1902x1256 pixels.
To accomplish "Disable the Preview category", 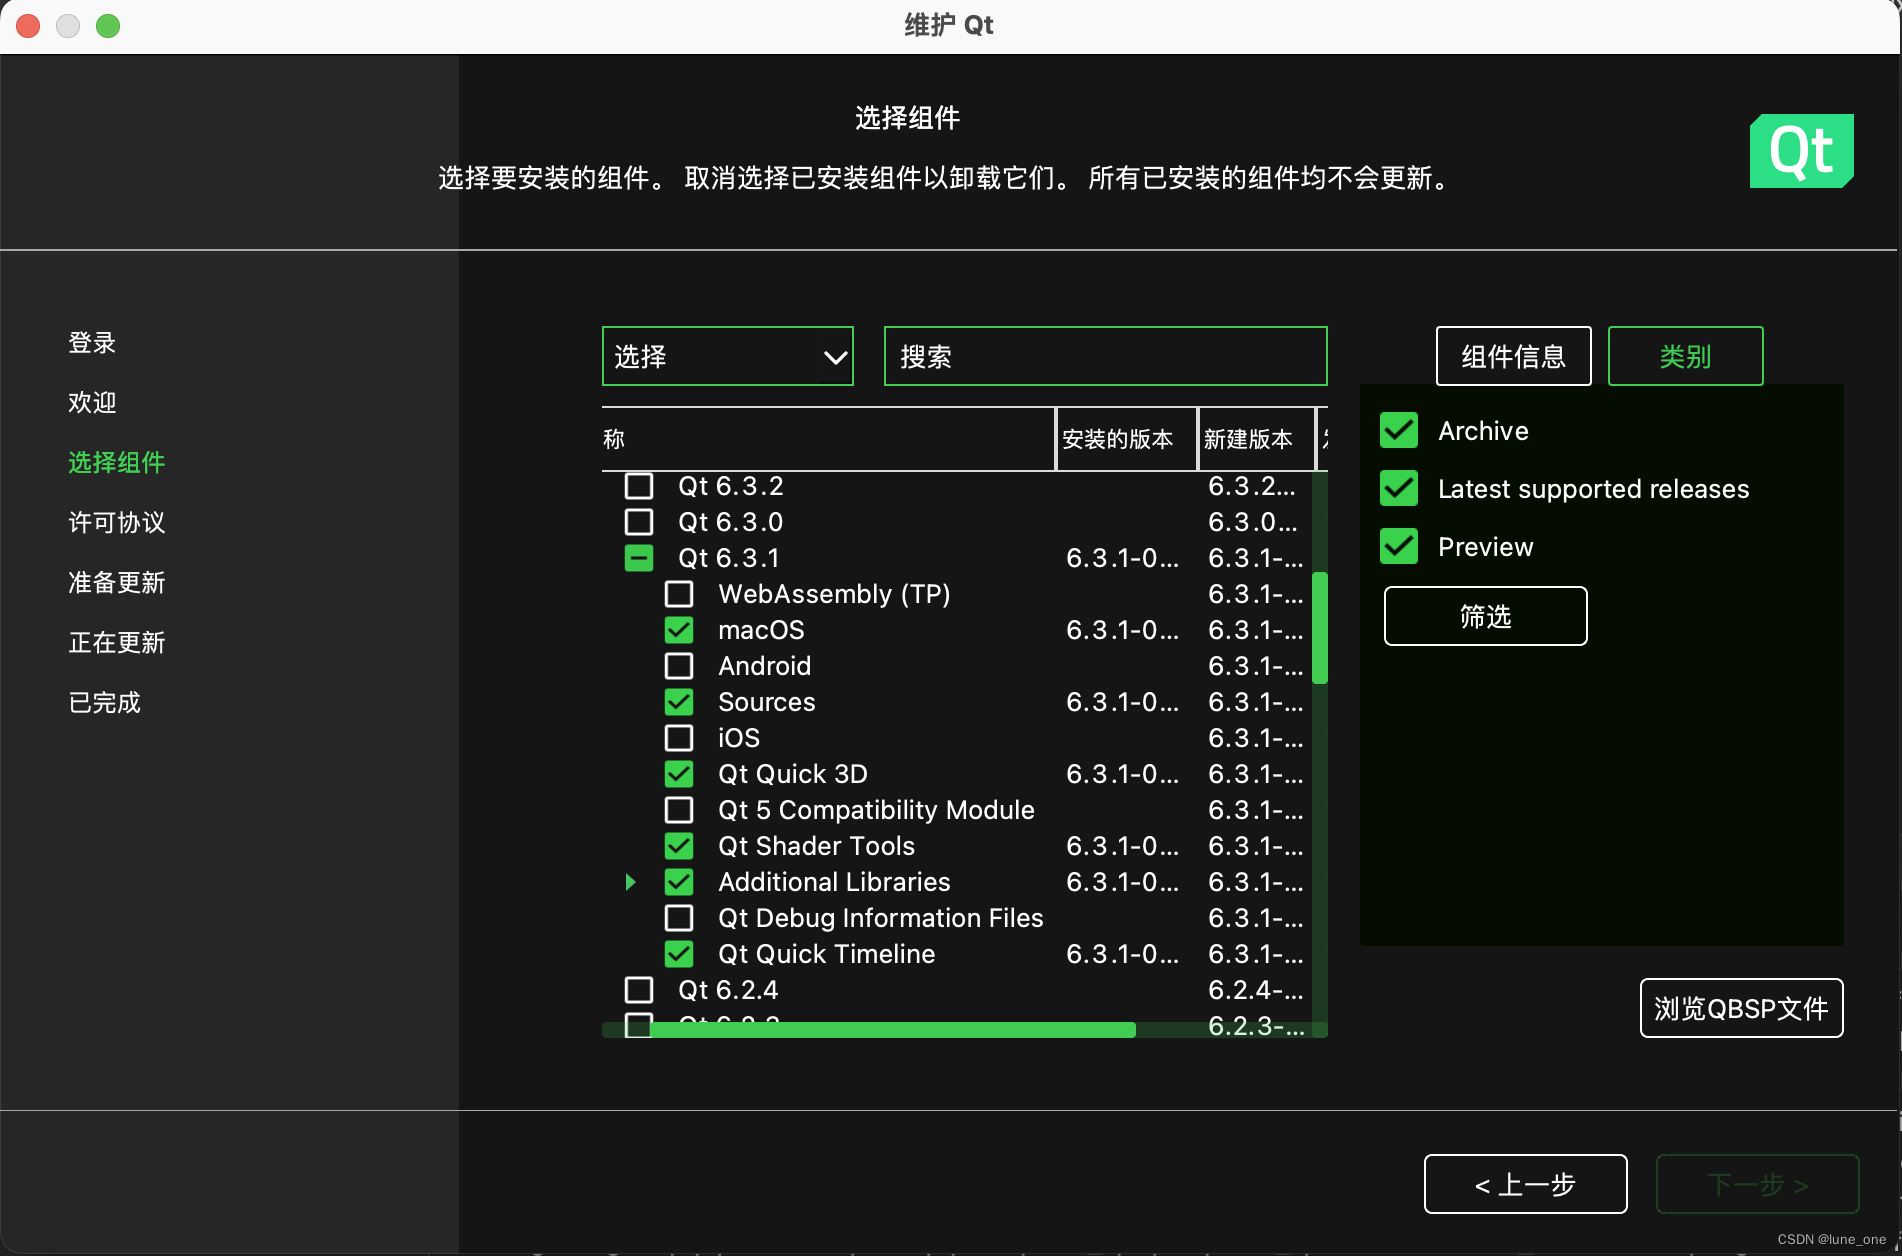I will 1398,546.
